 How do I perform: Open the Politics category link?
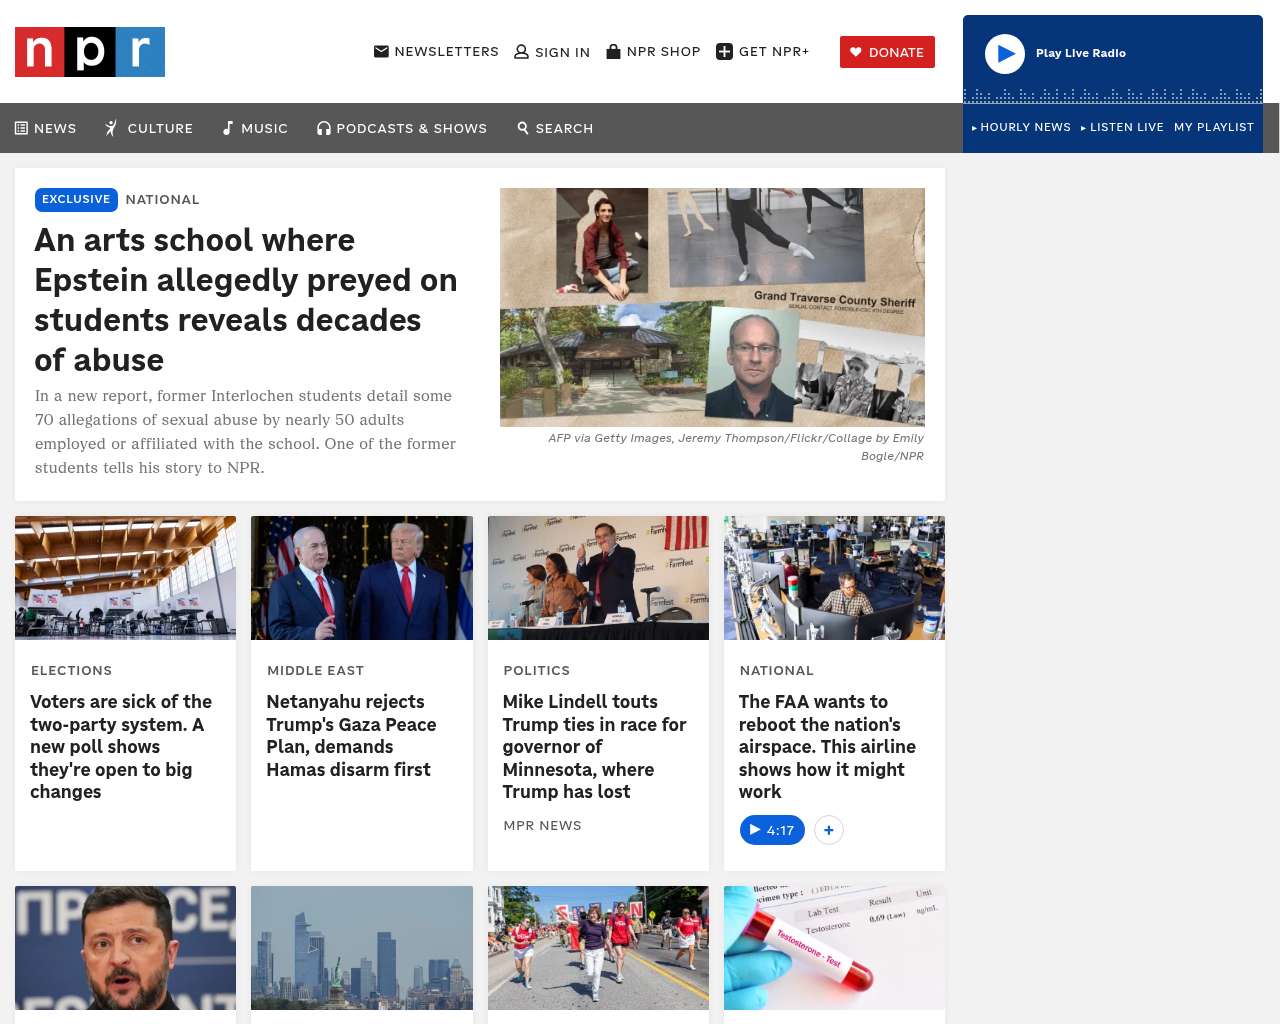[536, 670]
